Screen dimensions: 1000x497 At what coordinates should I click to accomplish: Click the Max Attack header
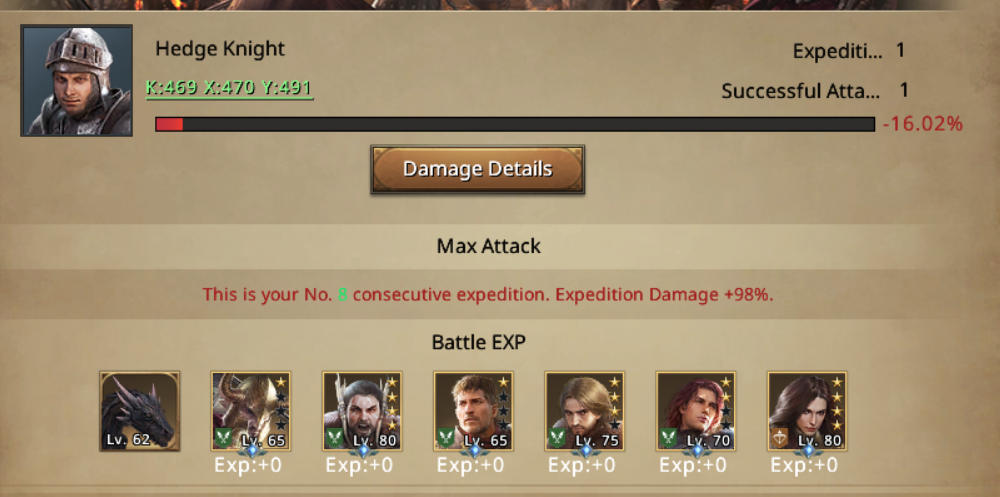(489, 246)
